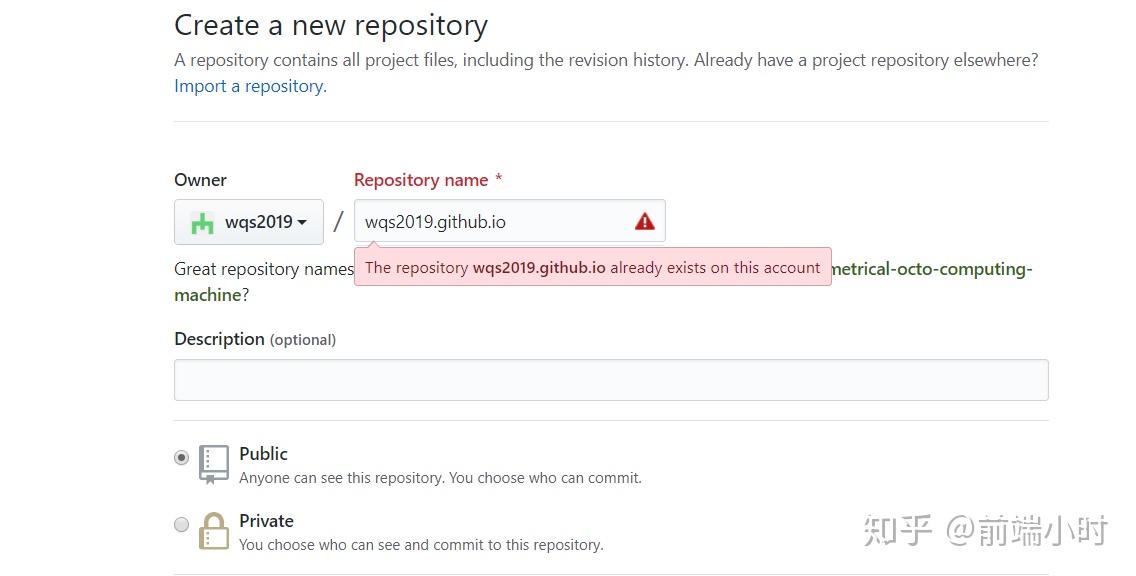Click the Public repository book icon

tap(213, 464)
